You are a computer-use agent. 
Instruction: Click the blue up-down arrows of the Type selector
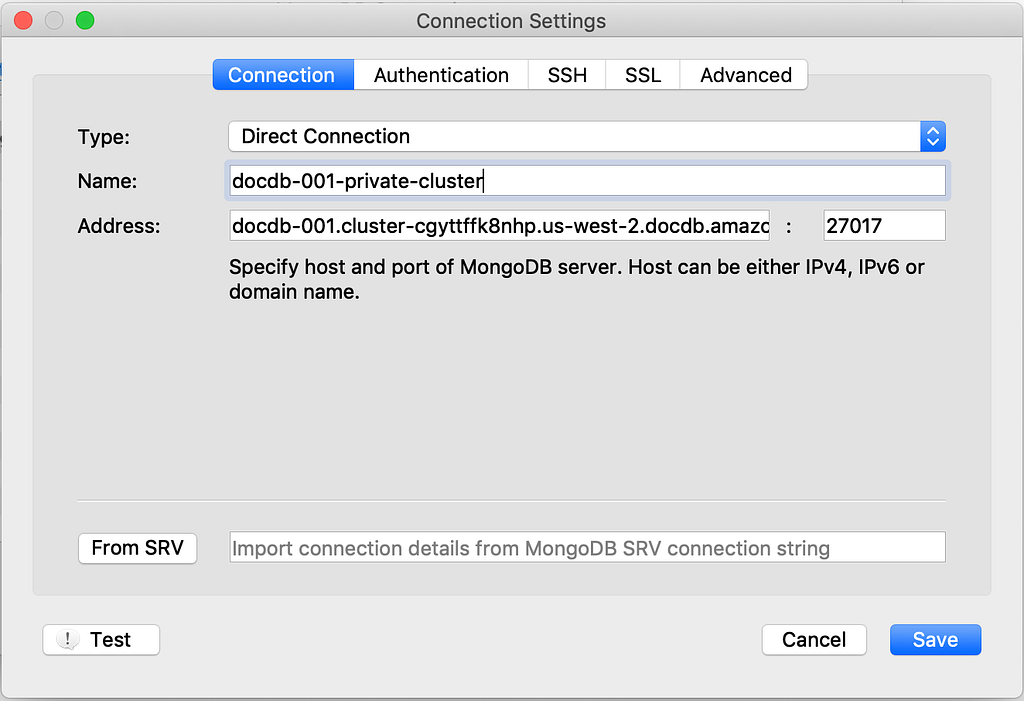point(933,137)
